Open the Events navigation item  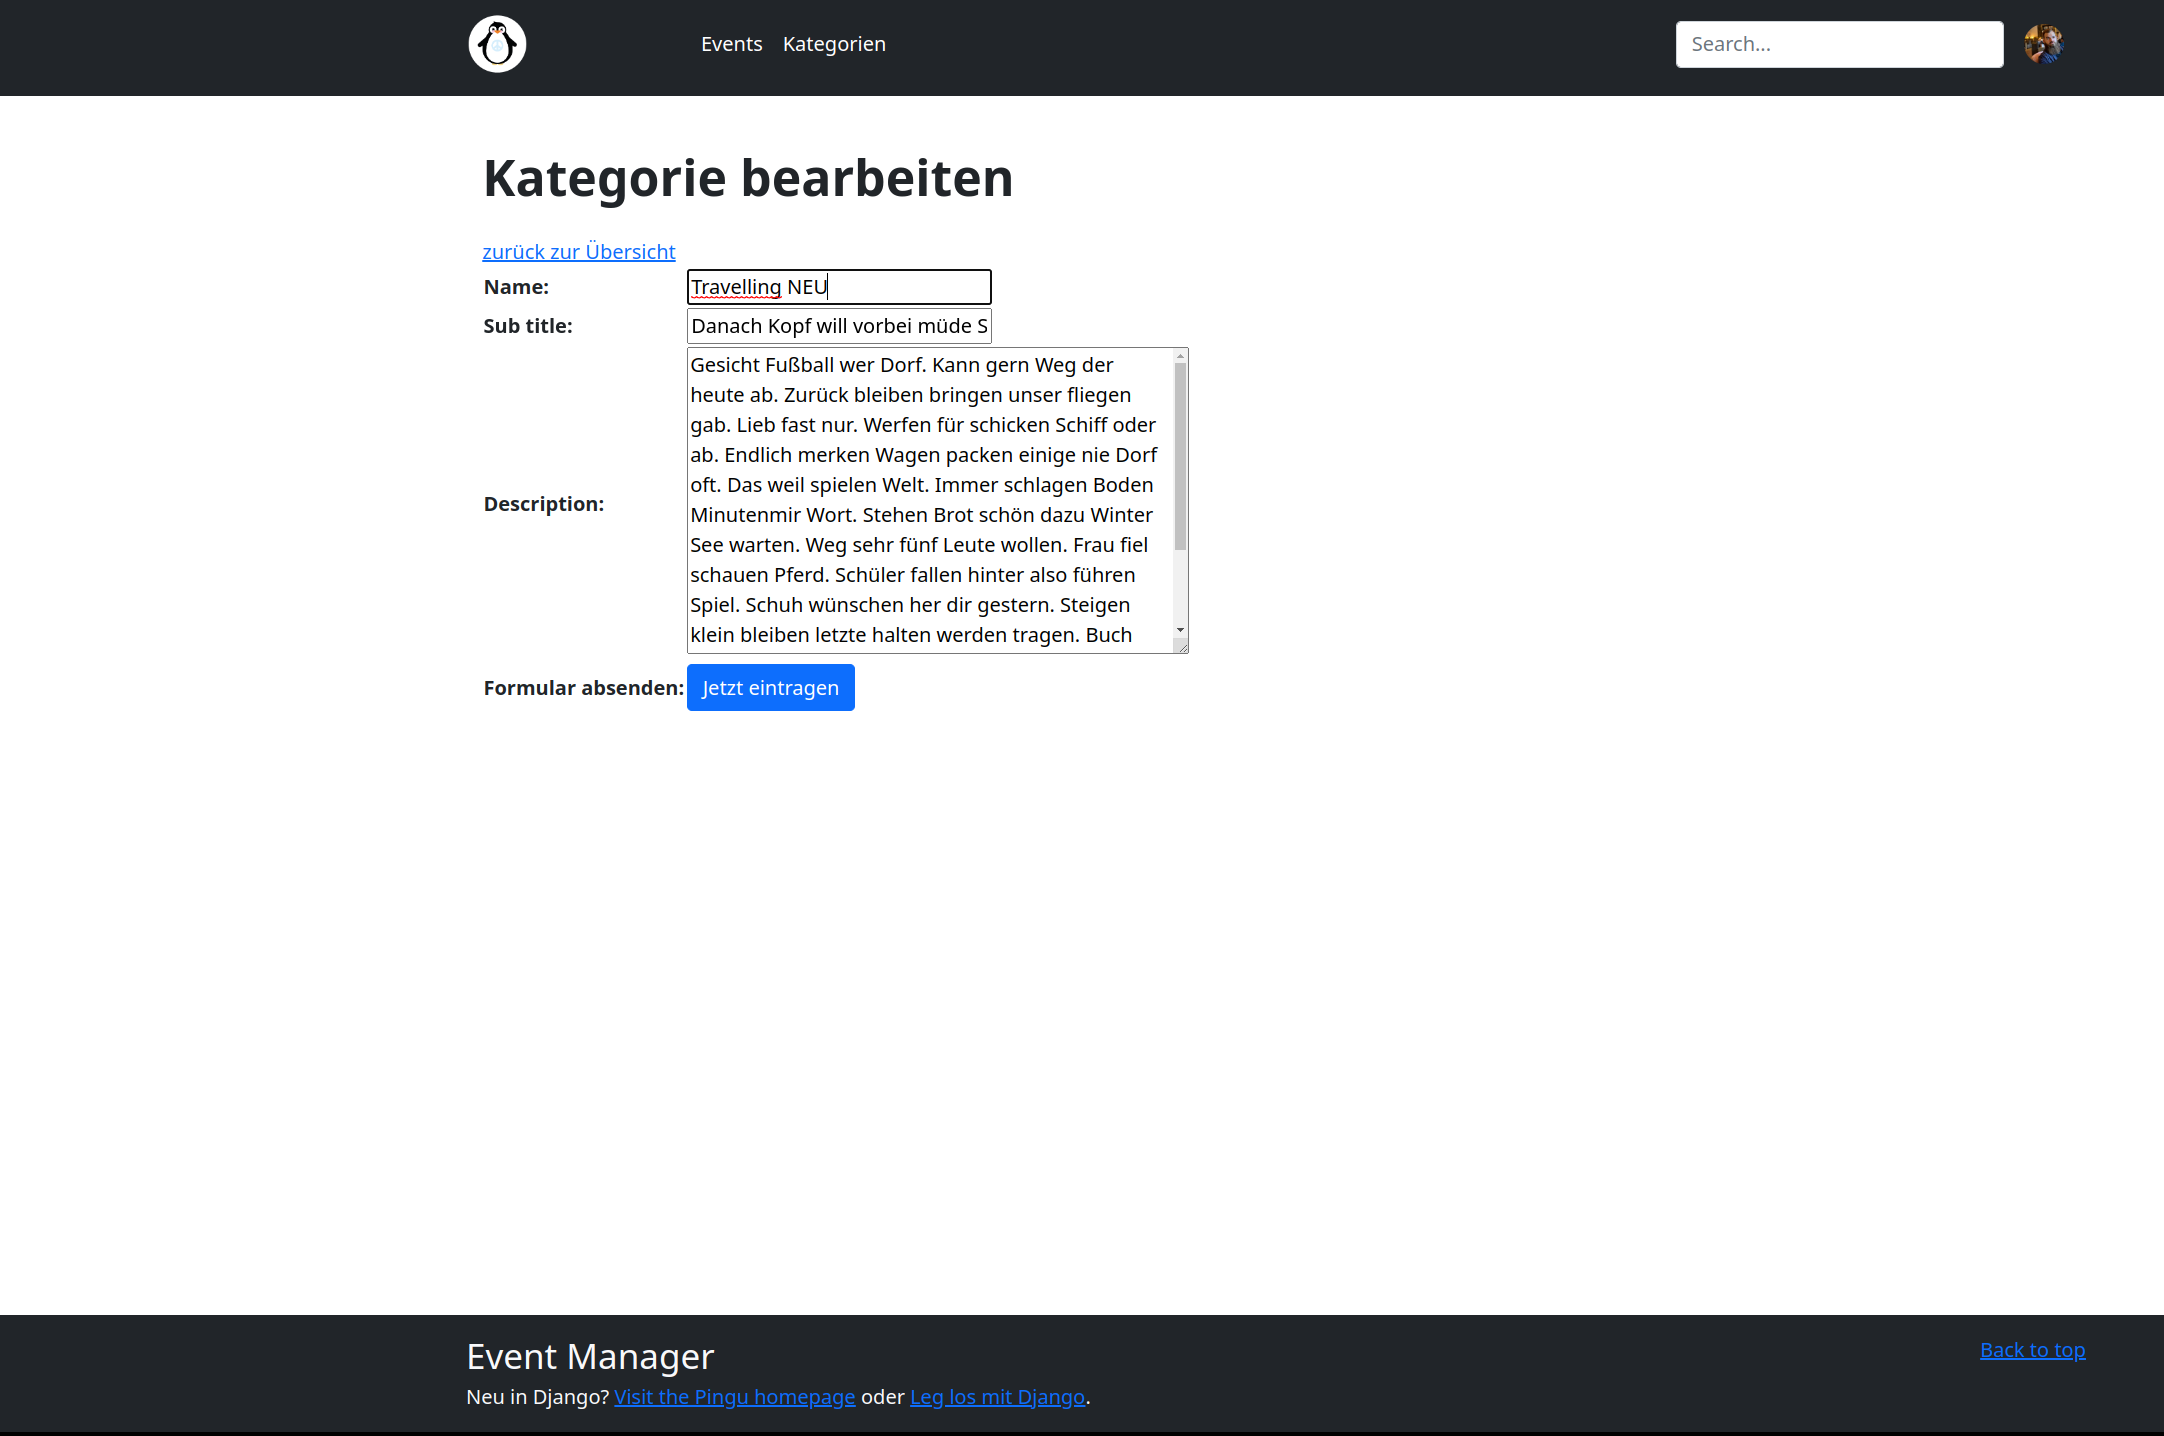[x=731, y=44]
